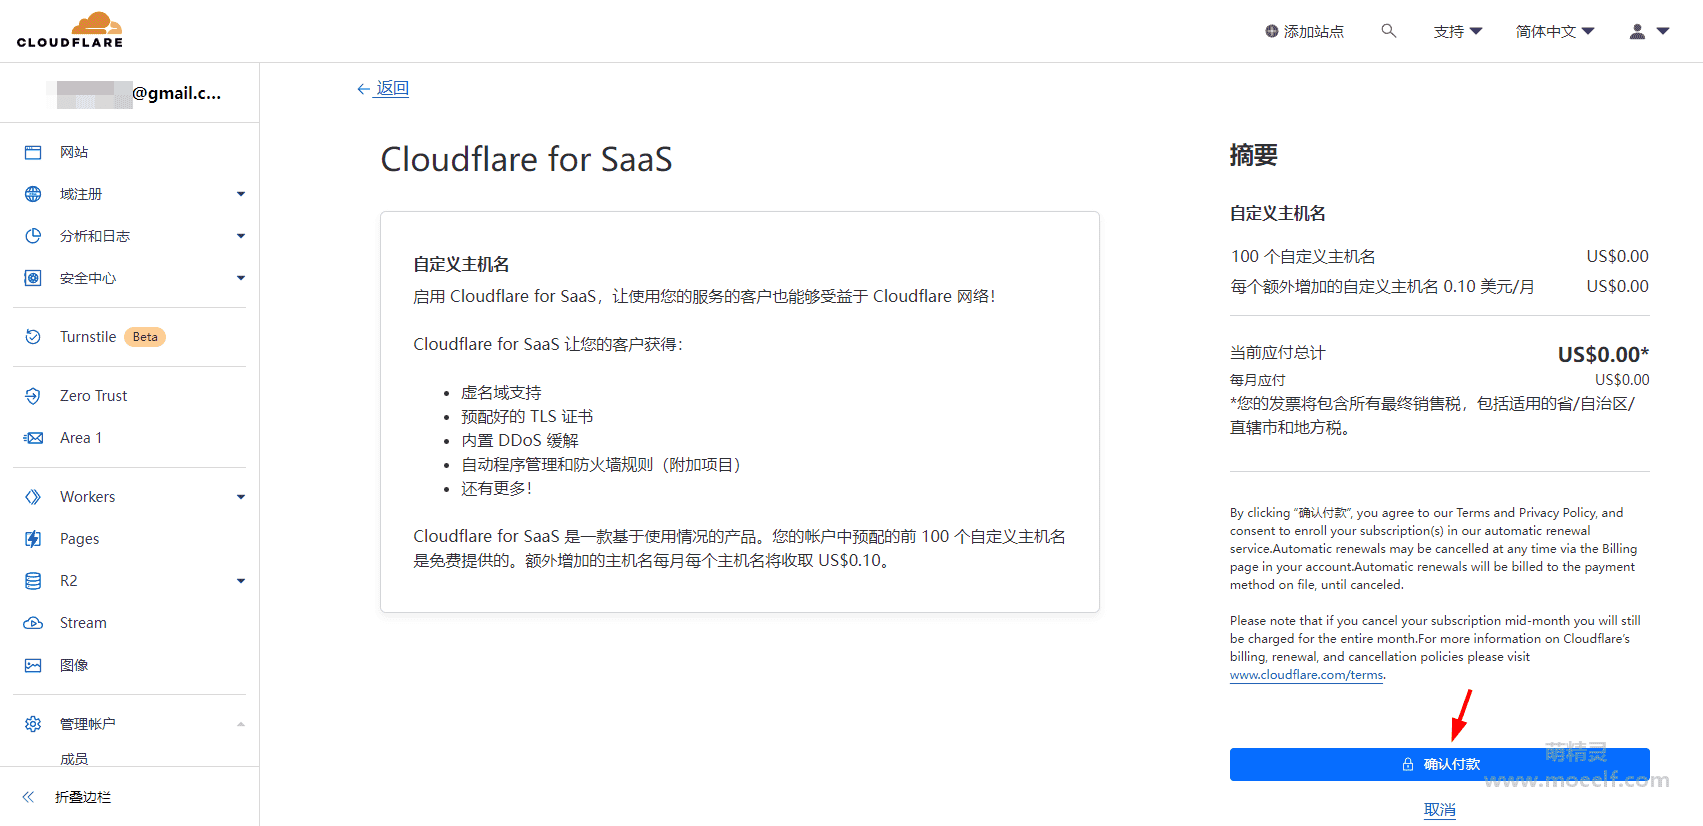Click the Turnstile sidebar icon
Image resolution: width=1703 pixels, height=826 pixels.
pos(33,337)
